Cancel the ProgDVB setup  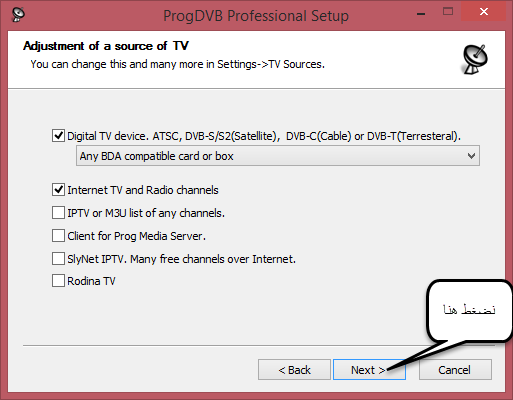click(455, 369)
